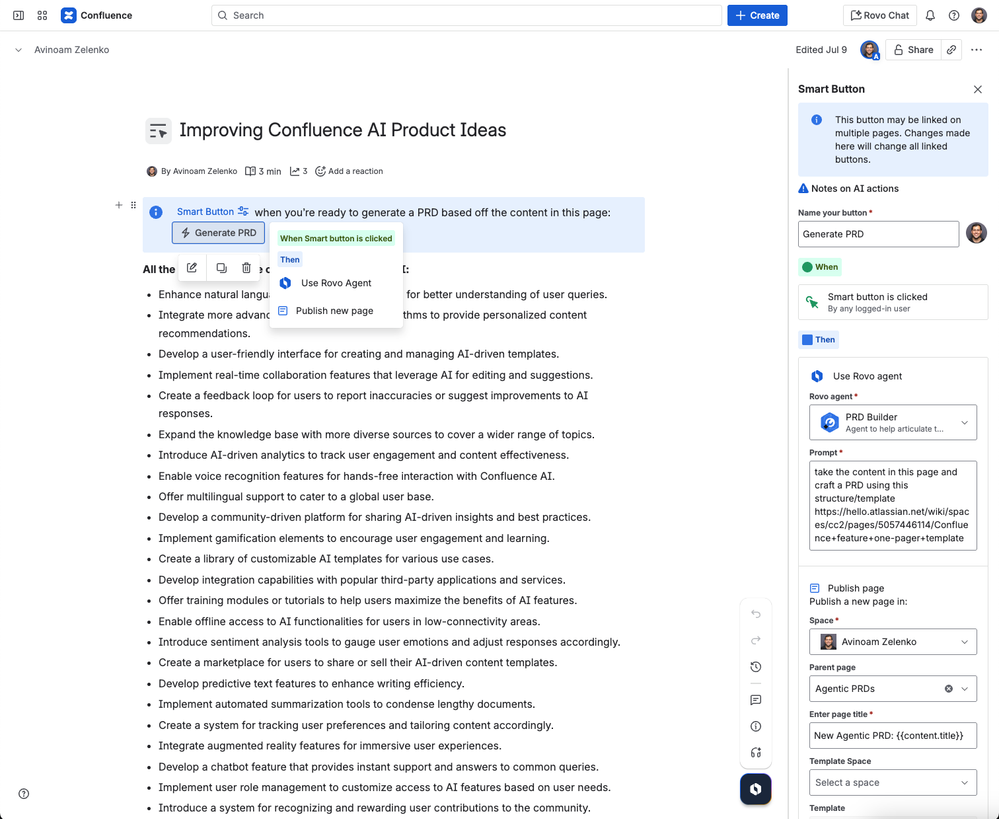999x819 pixels.
Task: Select Use Rovo Agent in the popup
Action: point(325,283)
